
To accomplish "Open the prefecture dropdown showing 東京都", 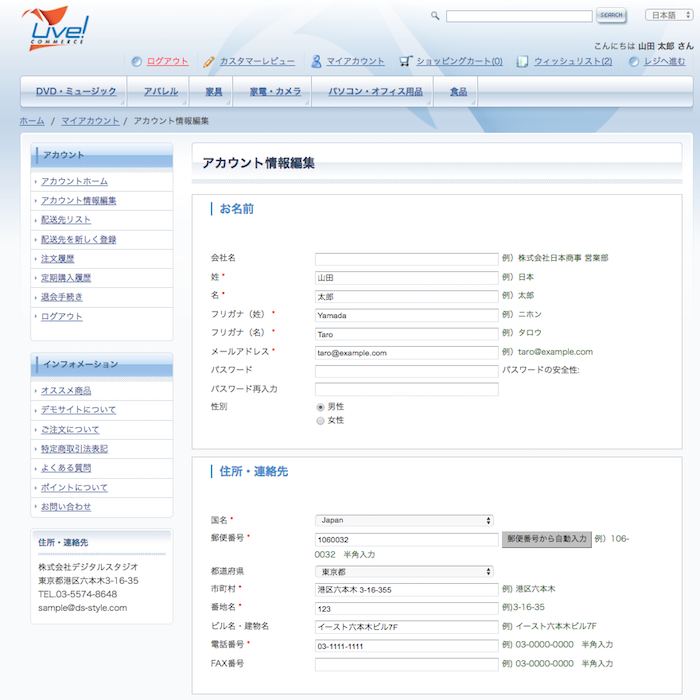I will (405, 572).
